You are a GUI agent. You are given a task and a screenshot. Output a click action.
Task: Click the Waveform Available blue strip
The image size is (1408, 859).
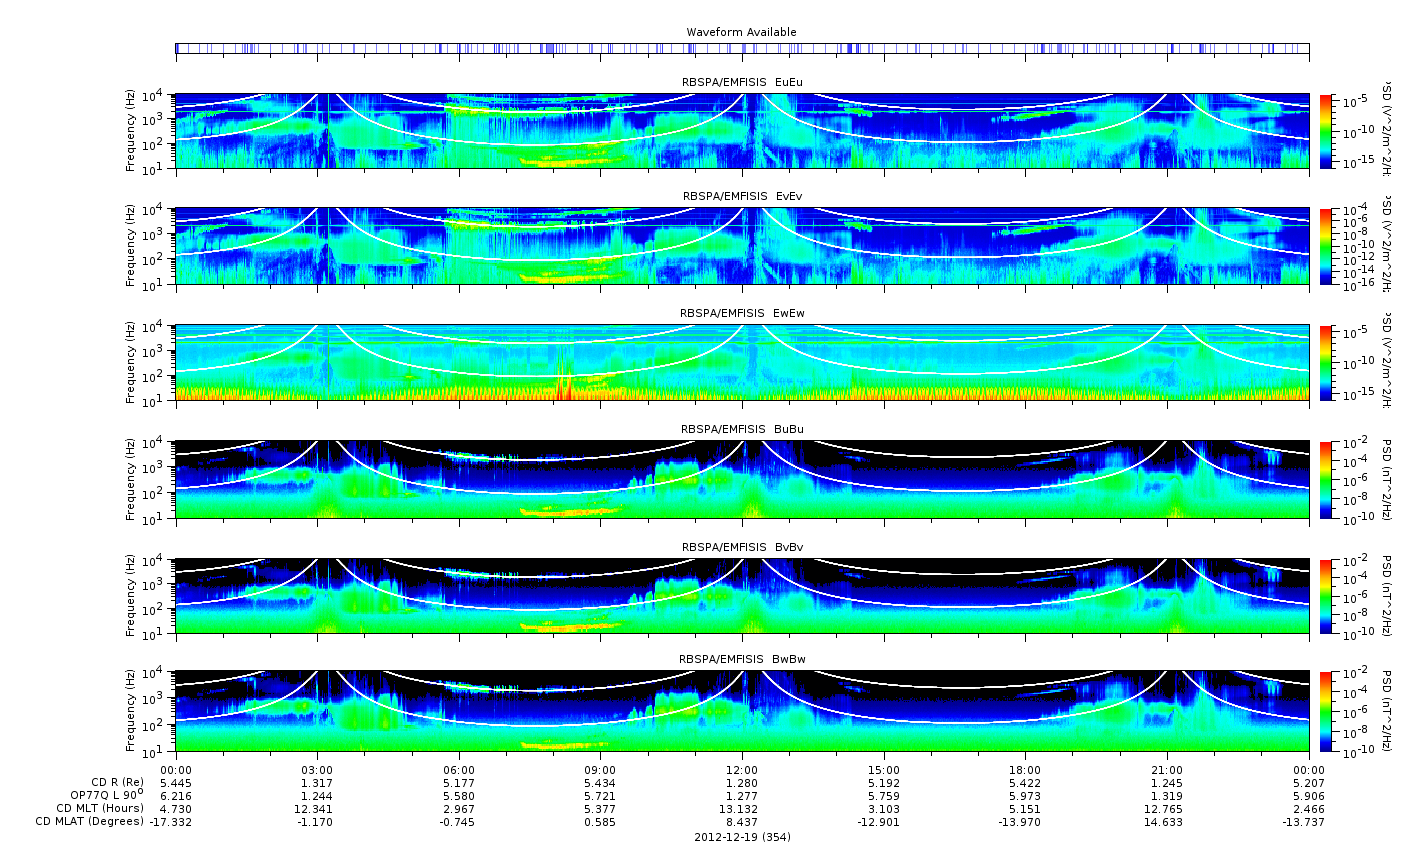click(x=742, y=48)
